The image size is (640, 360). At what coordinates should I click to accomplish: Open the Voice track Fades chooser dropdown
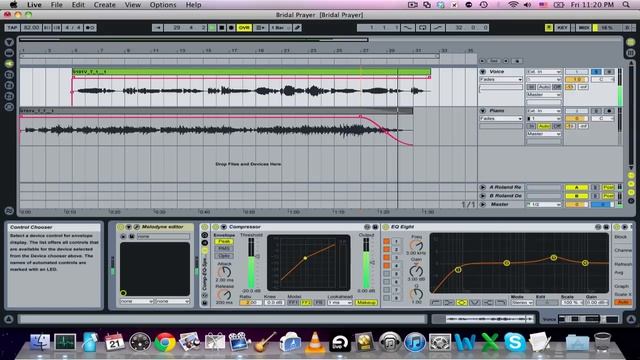pos(501,79)
